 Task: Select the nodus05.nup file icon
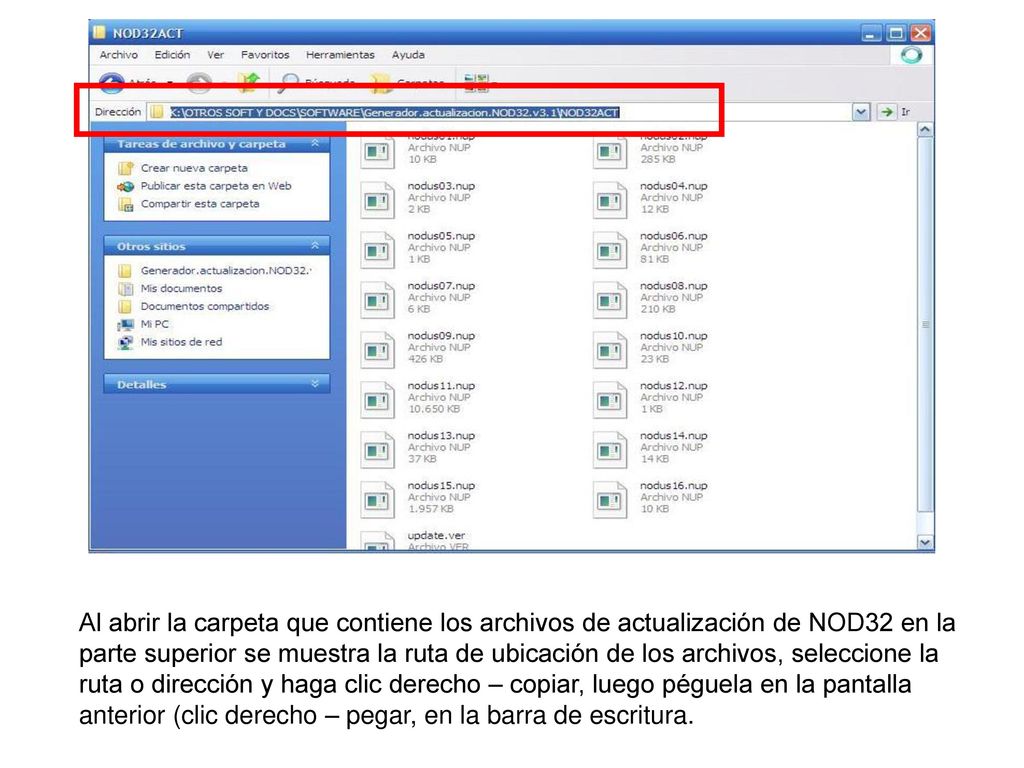pyautogui.click(x=377, y=250)
